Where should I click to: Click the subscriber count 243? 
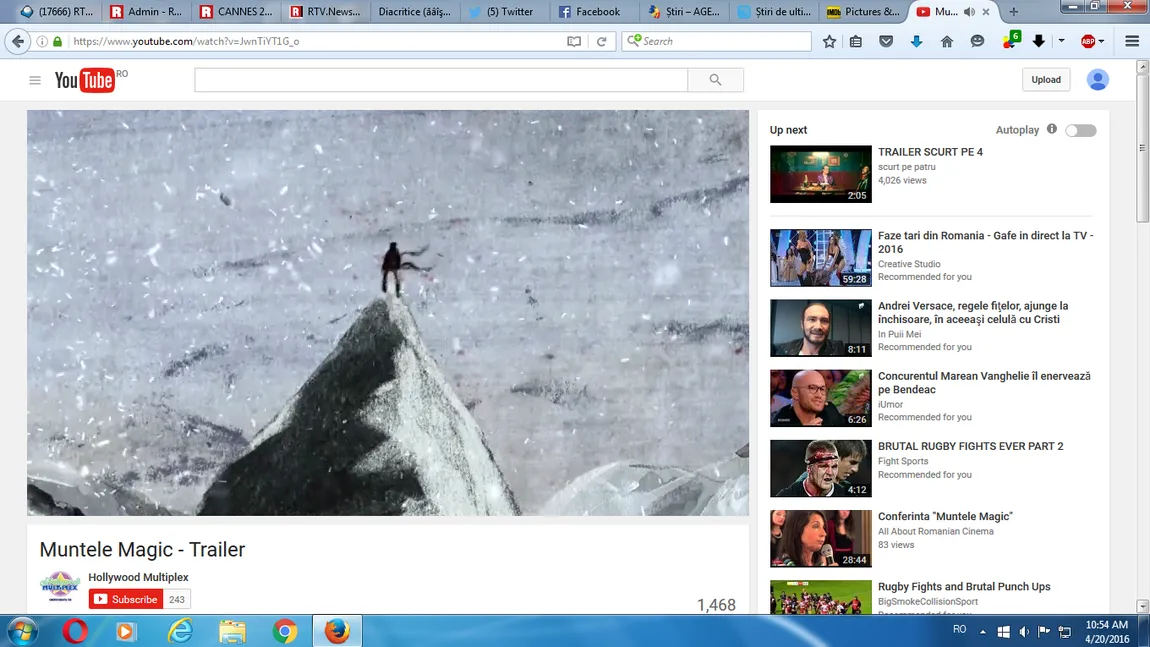tap(177, 599)
